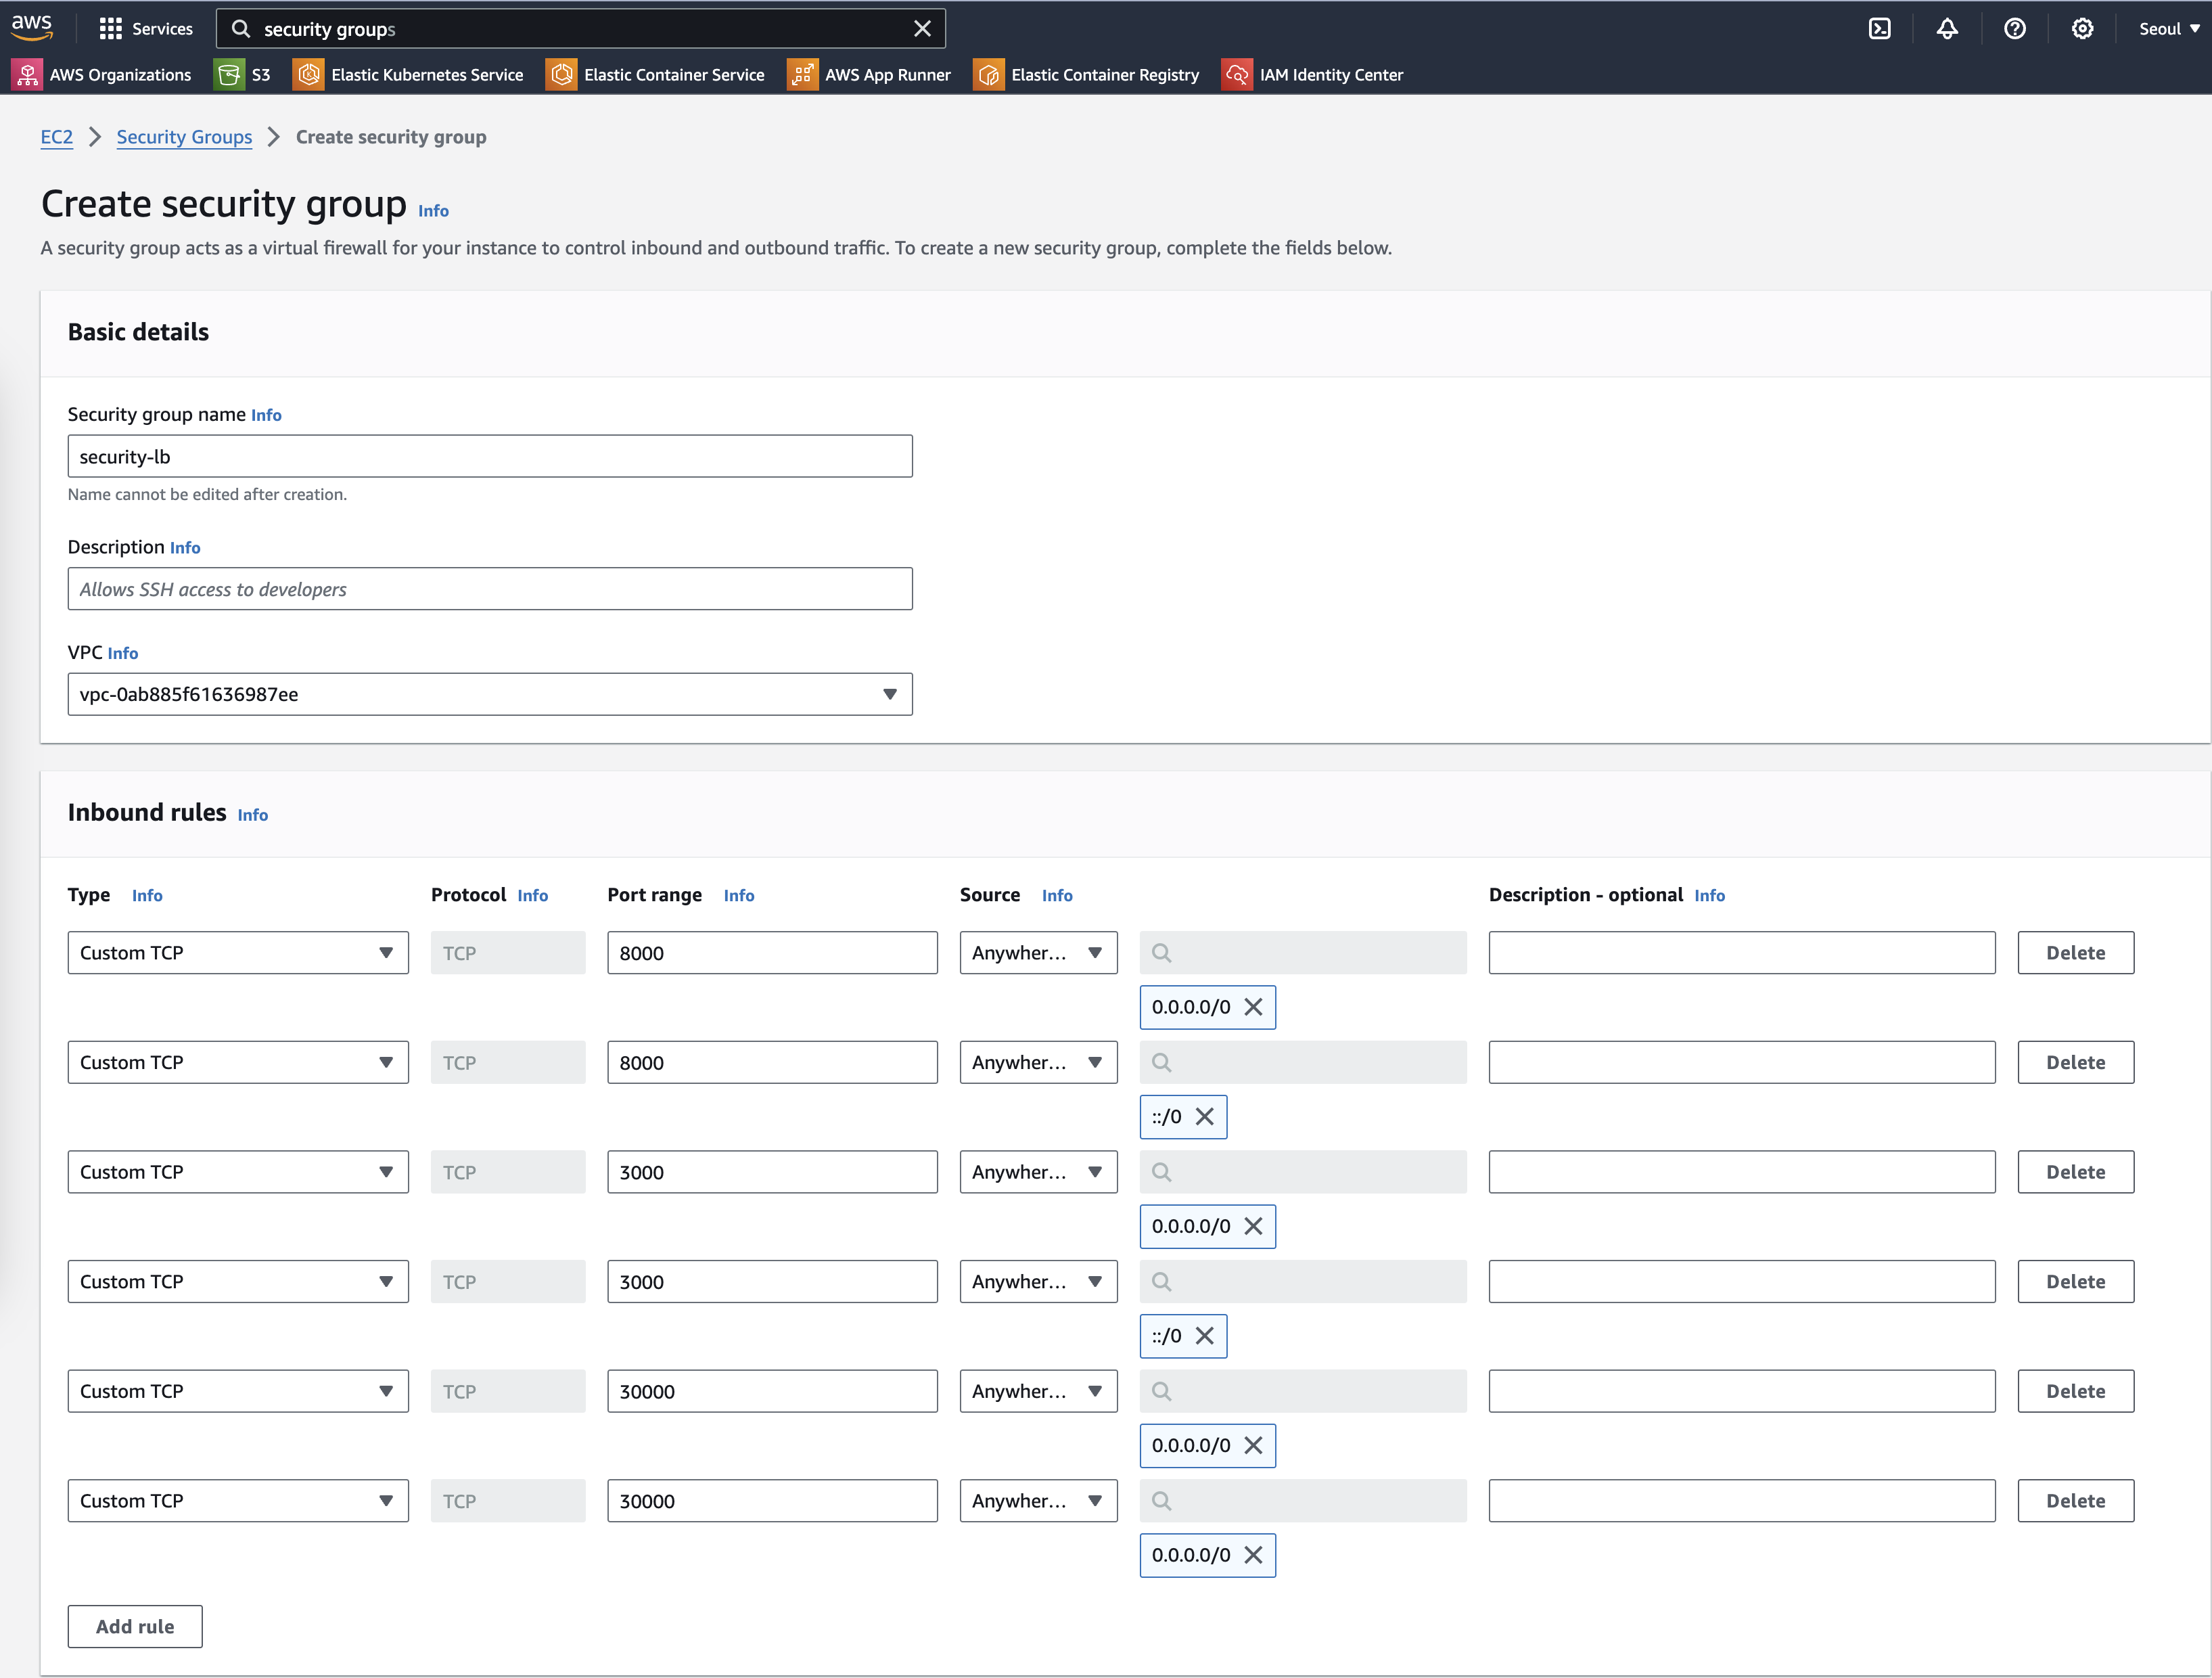Click the help question mark icon
The width and height of the screenshot is (2212, 1678).
point(2014,29)
